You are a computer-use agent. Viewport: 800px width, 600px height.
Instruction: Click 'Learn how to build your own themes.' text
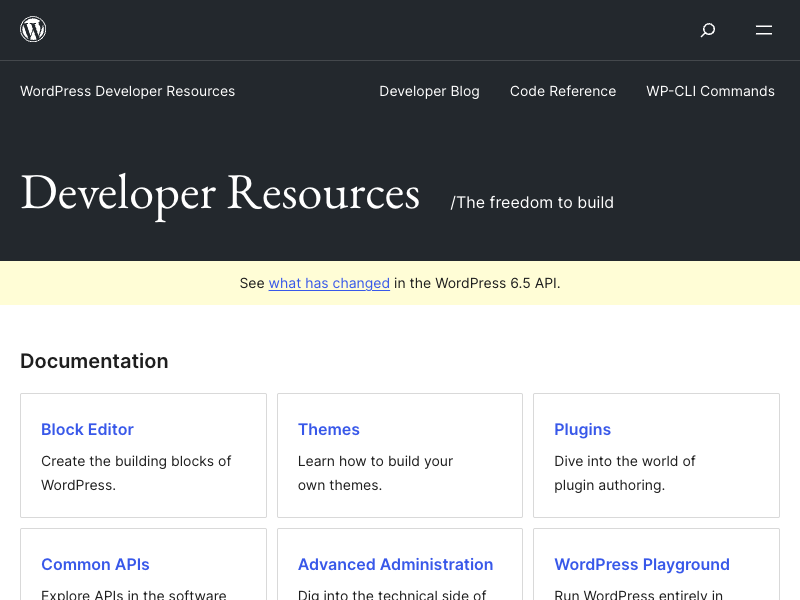(x=375, y=473)
